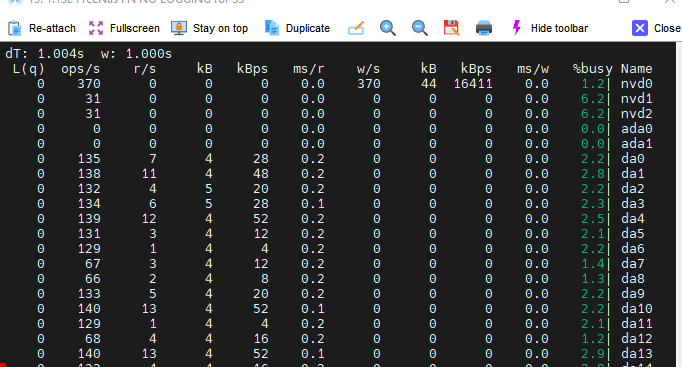Click the ops/s column header
This screenshot has height=367, width=682.
80,69
